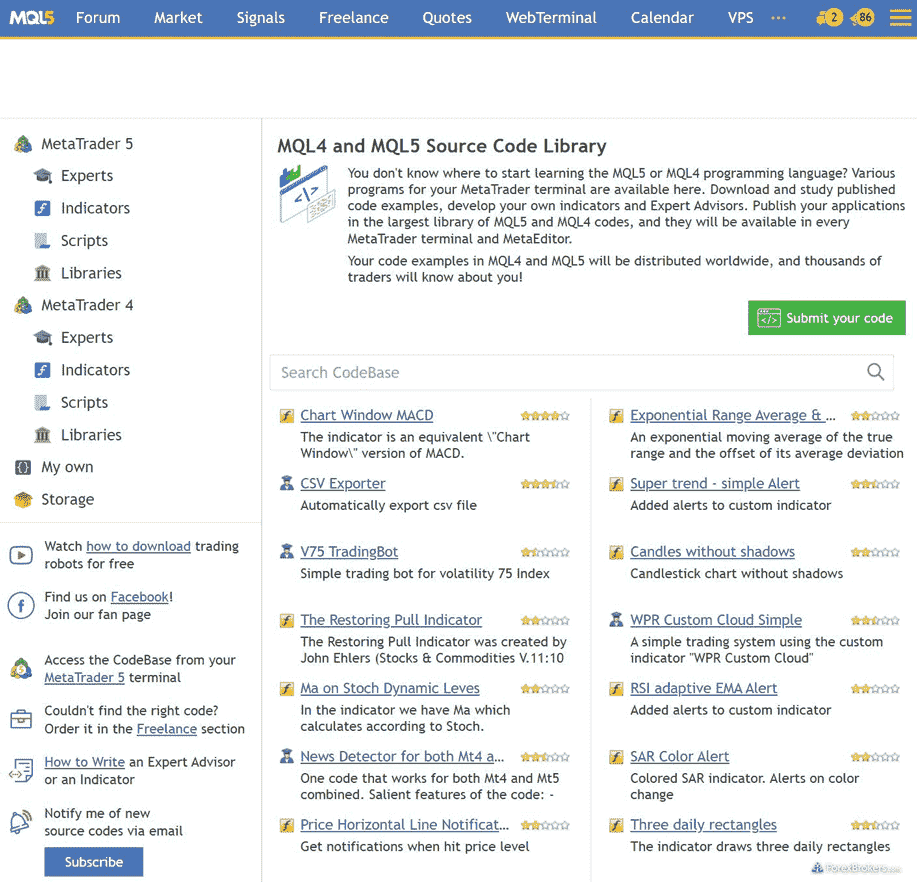Click the Search CodeBase input field

[x=565, y=372]
